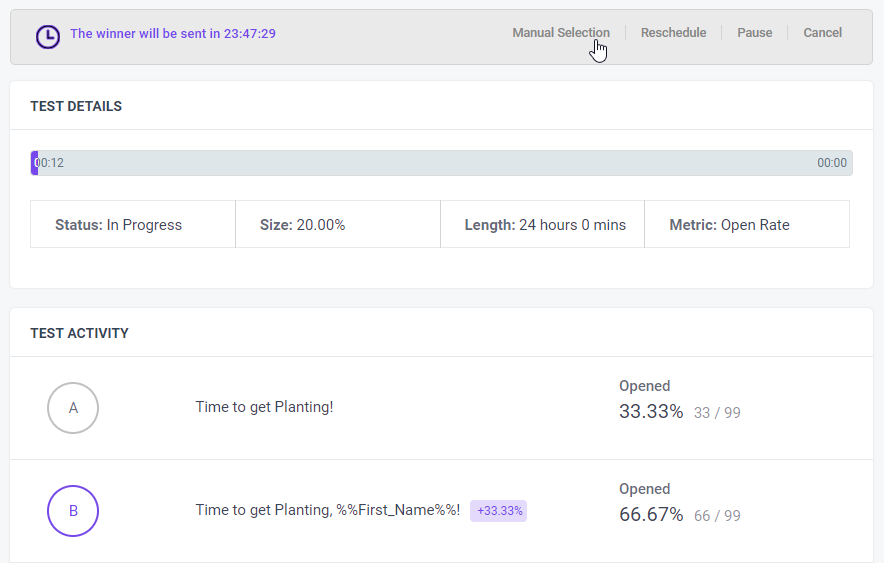Click variant B's 66.67% opened rate
Screen dimensions: 884x563
(651, 515)
